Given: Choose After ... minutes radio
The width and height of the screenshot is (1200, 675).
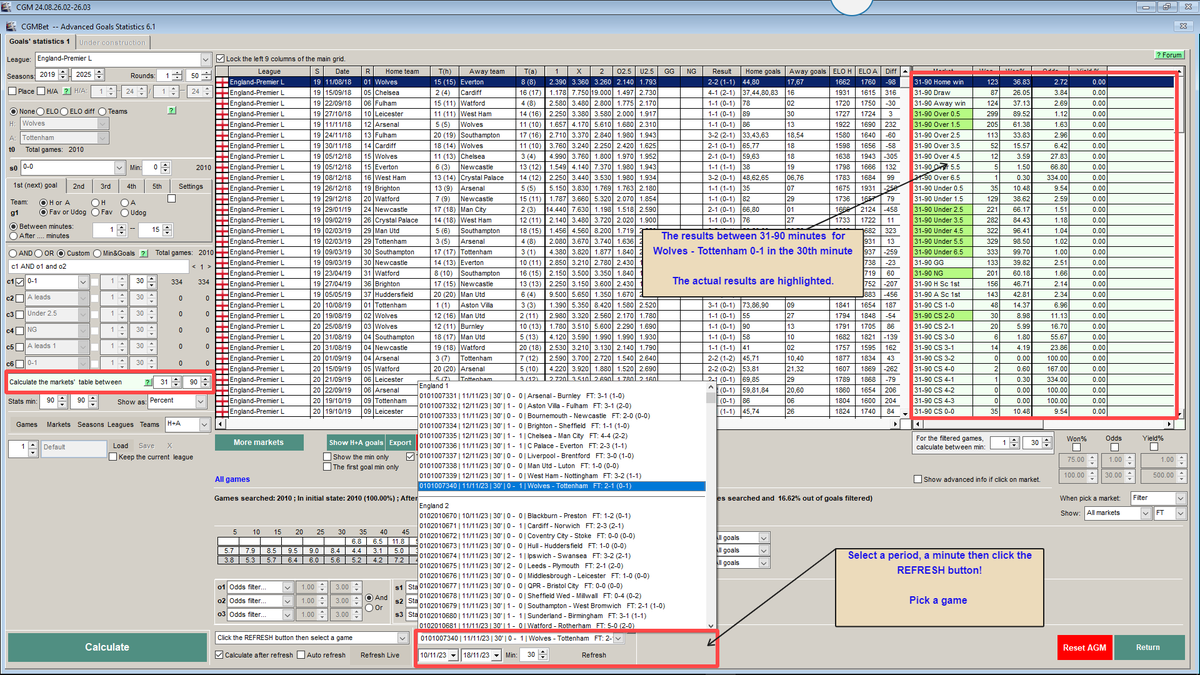Looking at the screenshot, I should click(12, 234).
